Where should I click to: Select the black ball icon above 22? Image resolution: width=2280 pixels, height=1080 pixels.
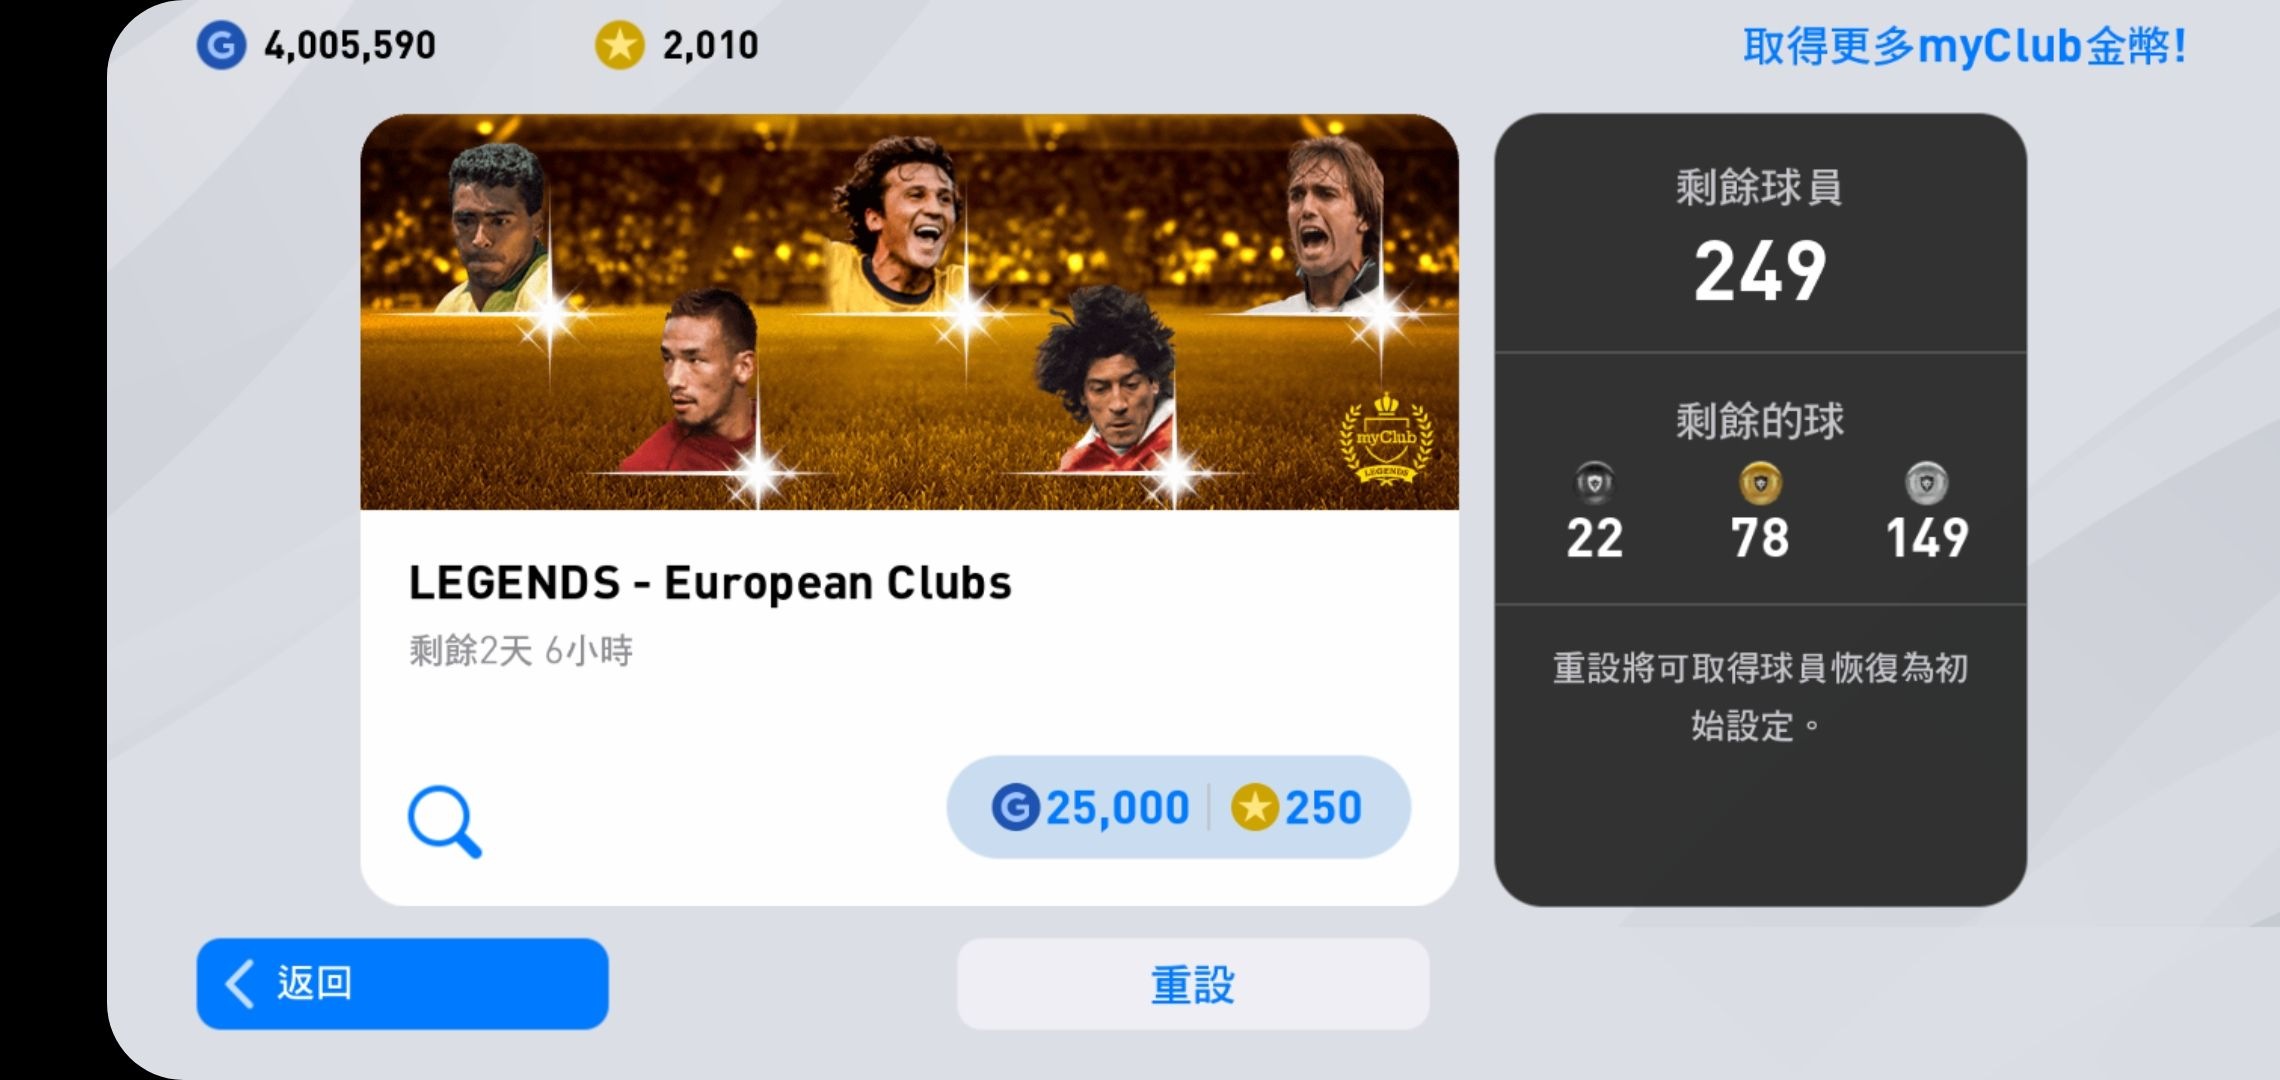click(x=1594, y=483)
